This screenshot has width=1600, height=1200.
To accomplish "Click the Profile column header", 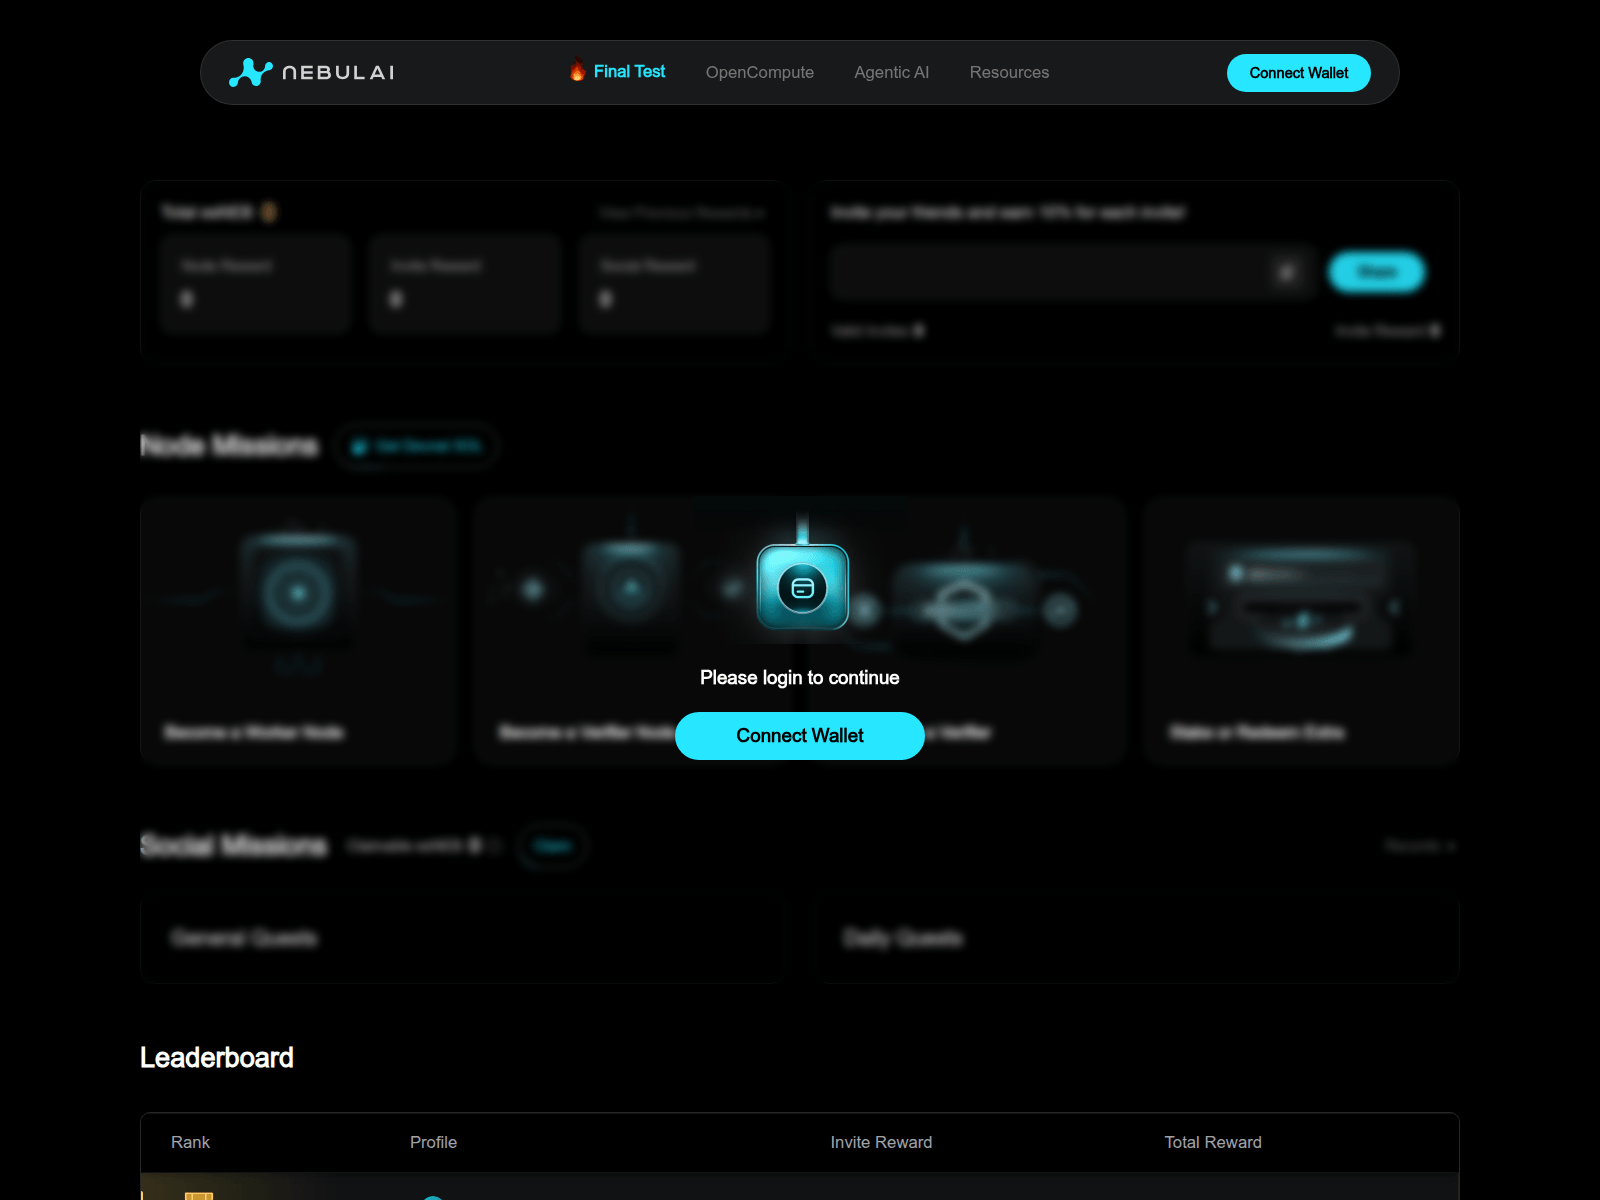I will (x=433, y=1142).
